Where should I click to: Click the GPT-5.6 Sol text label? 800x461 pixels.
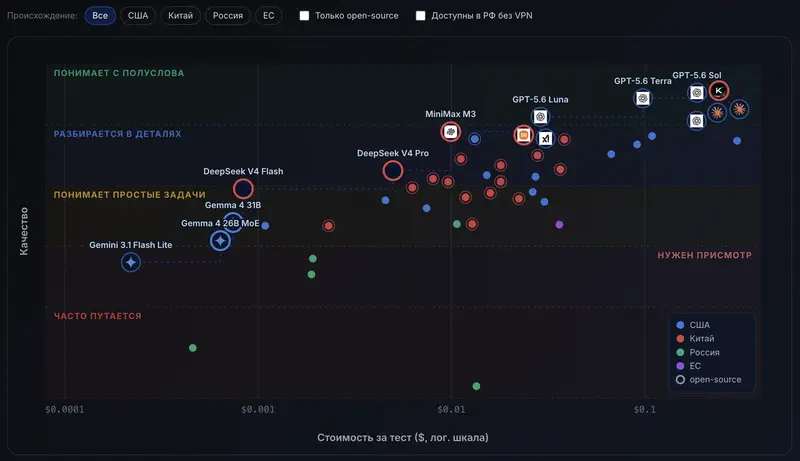coord(696,75)
